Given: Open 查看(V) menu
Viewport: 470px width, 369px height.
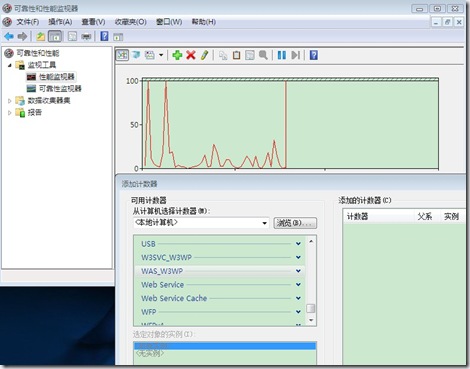Looking at the screenshot, I should (93, 22).
